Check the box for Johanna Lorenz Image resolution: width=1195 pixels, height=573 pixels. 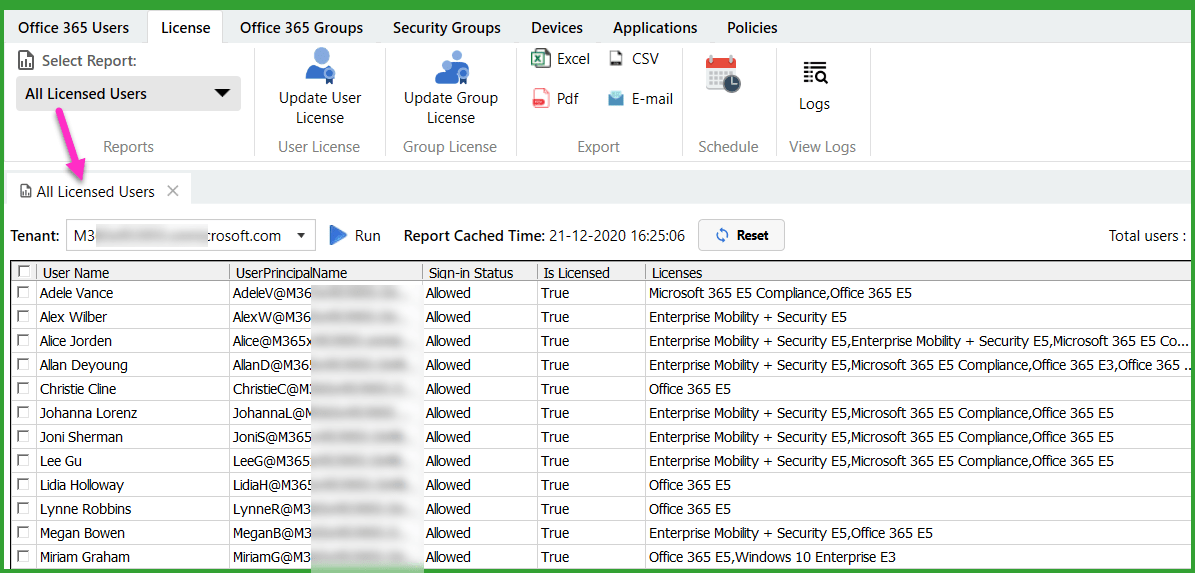point(24,413)
